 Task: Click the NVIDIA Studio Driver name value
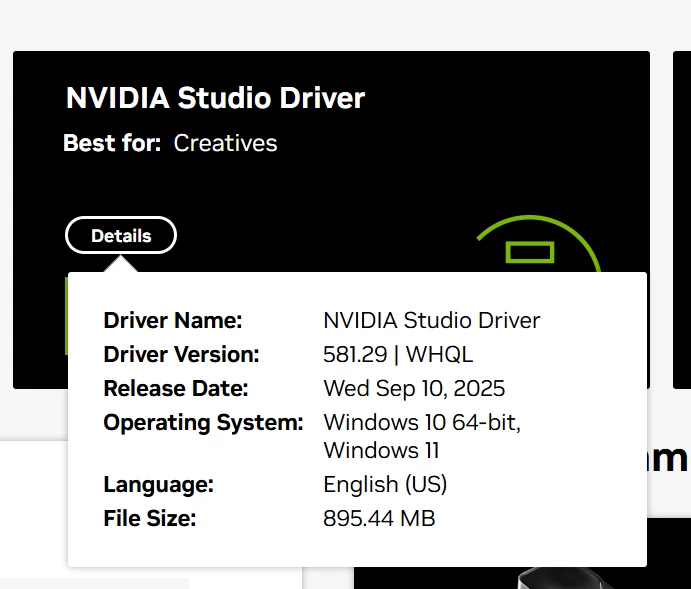[x=431, y=320]
